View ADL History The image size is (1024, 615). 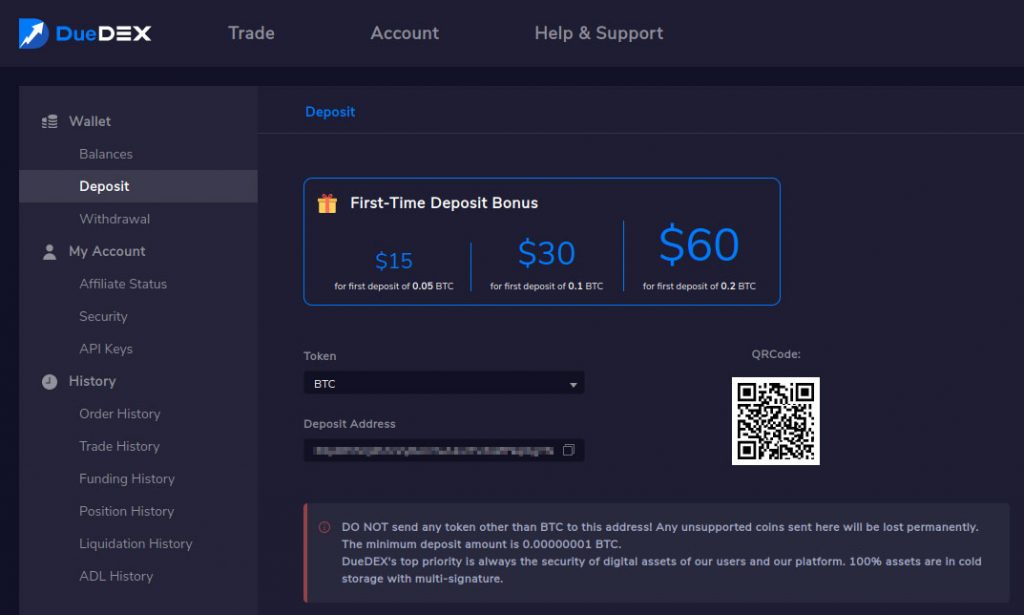(116, 576)
